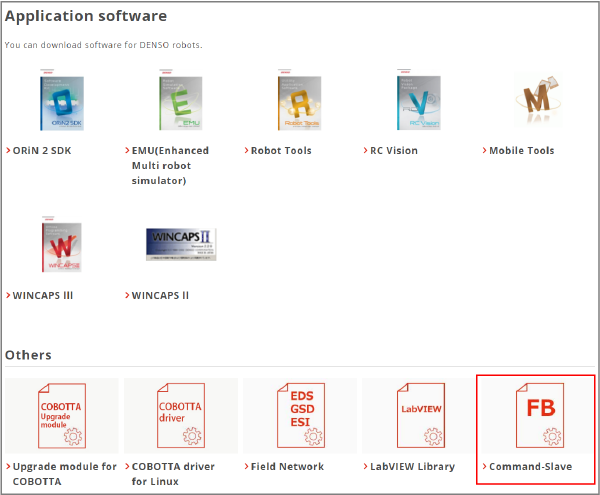The height and width of the screenshot is (495, 600).
Task: Click the Field Network text link
Action: click(x=287, y=467)
